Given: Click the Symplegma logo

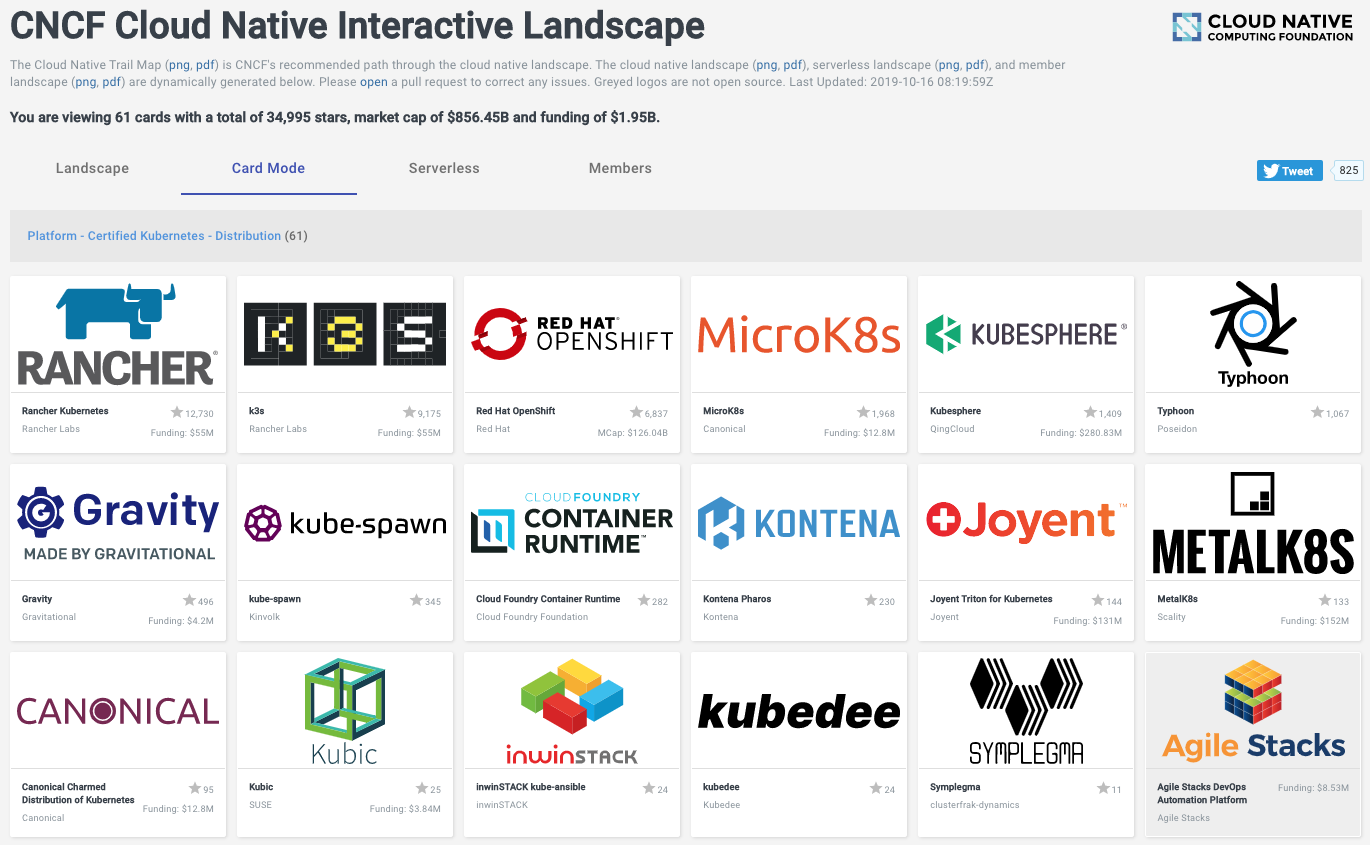Looking at the screenshot, I should pos(1025,710).
